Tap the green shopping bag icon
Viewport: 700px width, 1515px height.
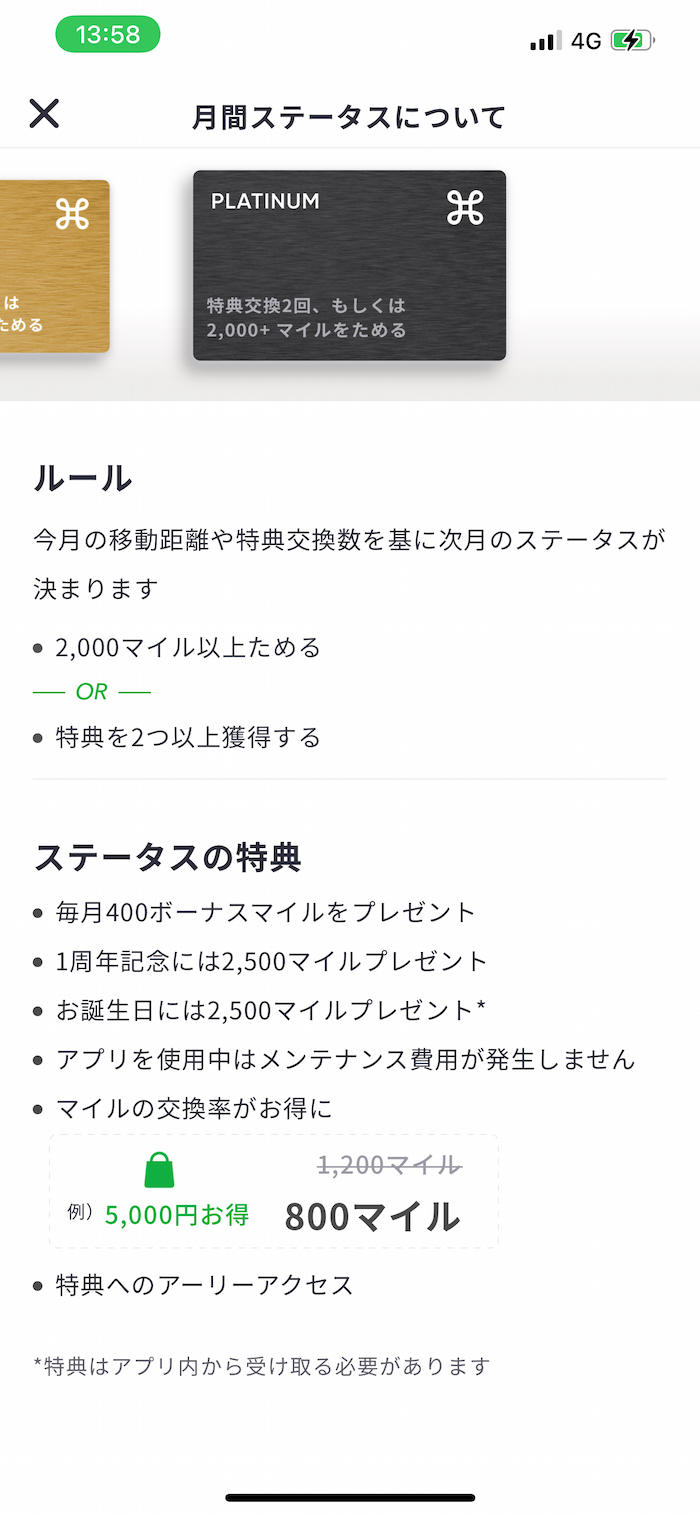pyautogui.click(x=159, y=1169)
